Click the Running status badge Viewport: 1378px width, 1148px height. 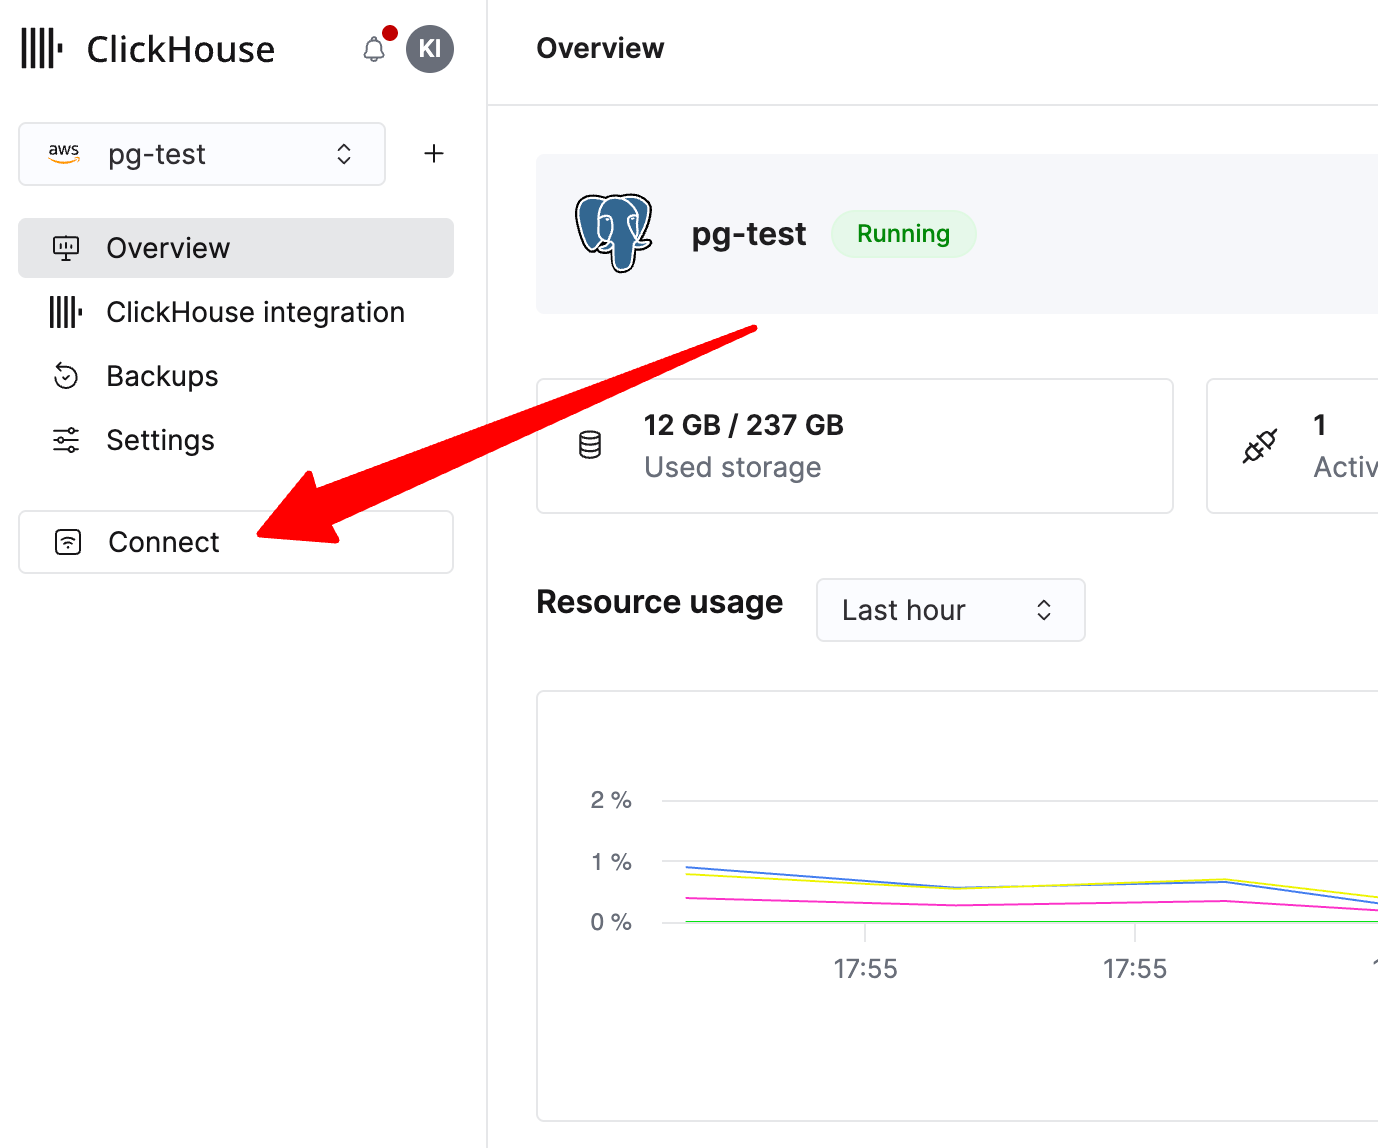[x=903, y=233]
